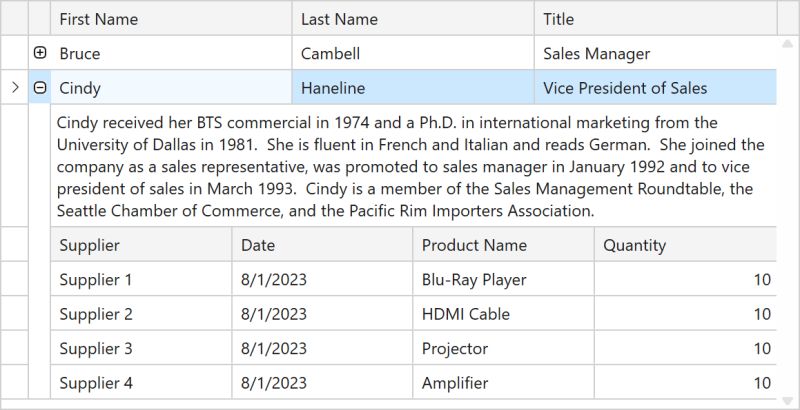
Task: Select the Cambell last name cell
Action: (x=412, y=54)
